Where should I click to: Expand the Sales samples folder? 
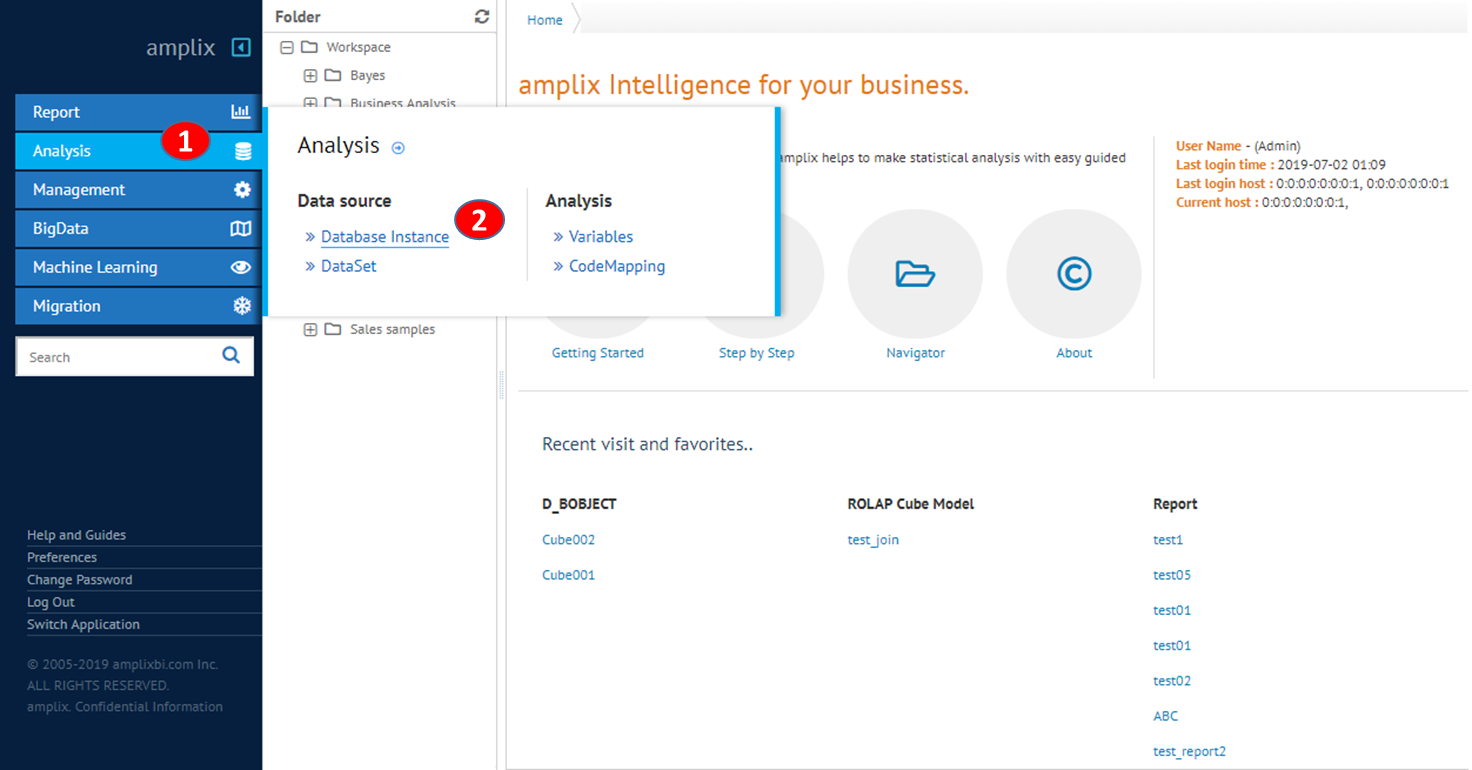point(310,329)
